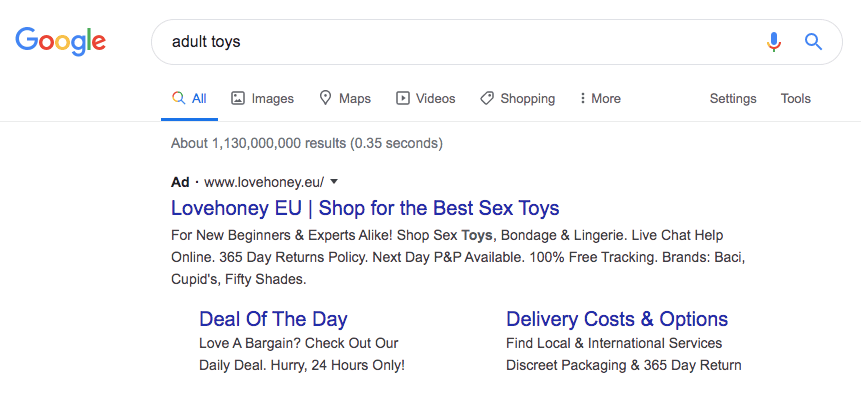Click the tag icon next to Shopping
Screen dimensions: 861x397
[487, 98]
